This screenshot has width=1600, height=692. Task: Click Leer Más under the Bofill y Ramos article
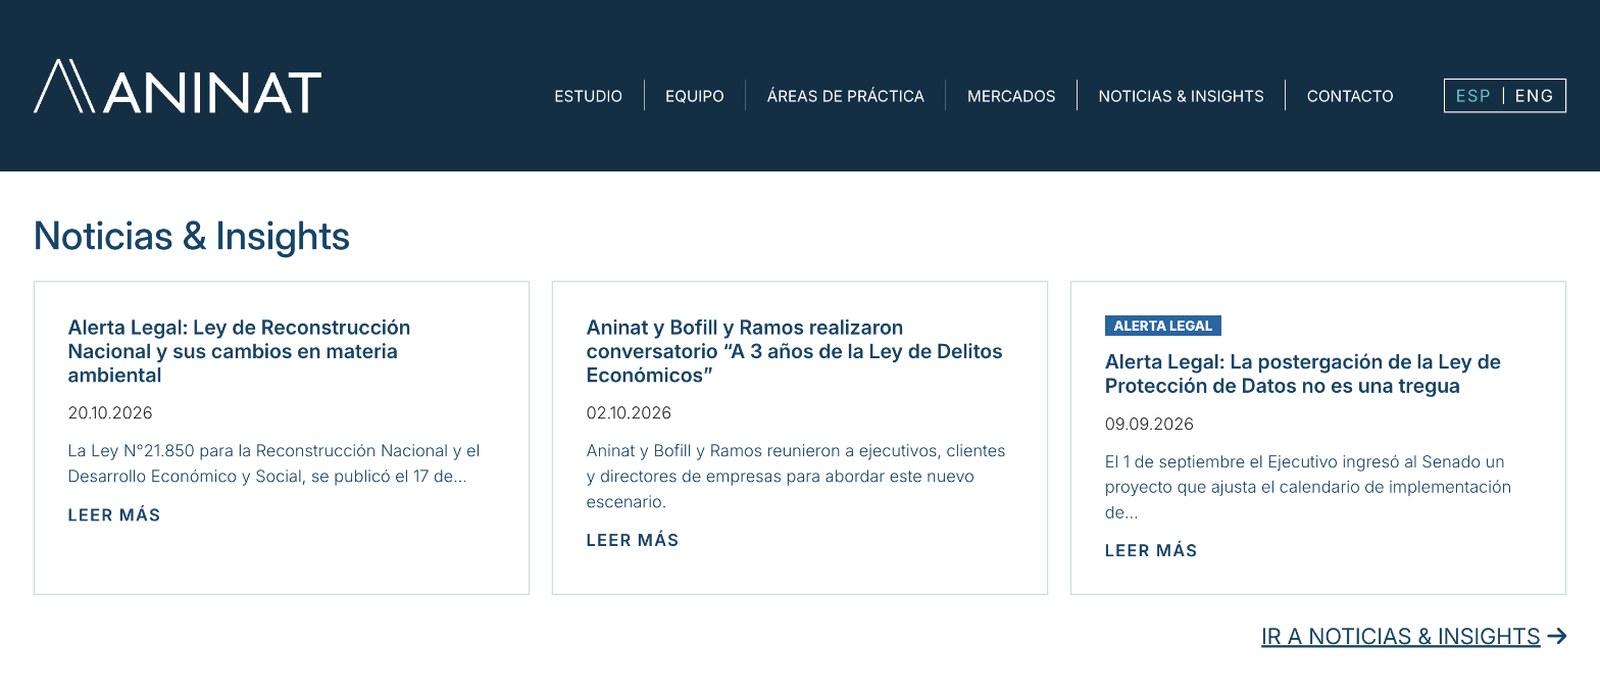point(632,540)
